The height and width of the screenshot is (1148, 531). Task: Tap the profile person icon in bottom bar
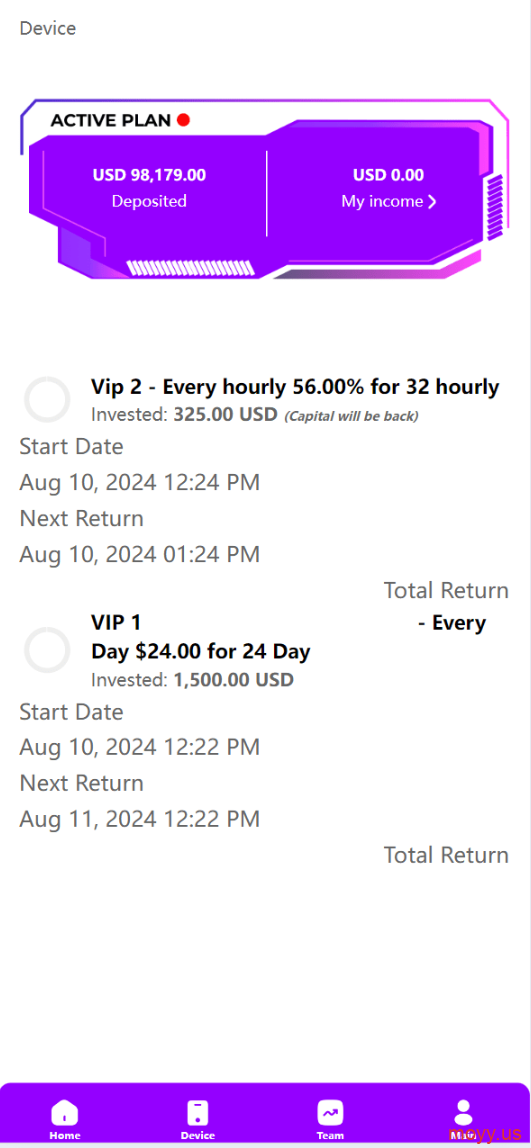464,1112
